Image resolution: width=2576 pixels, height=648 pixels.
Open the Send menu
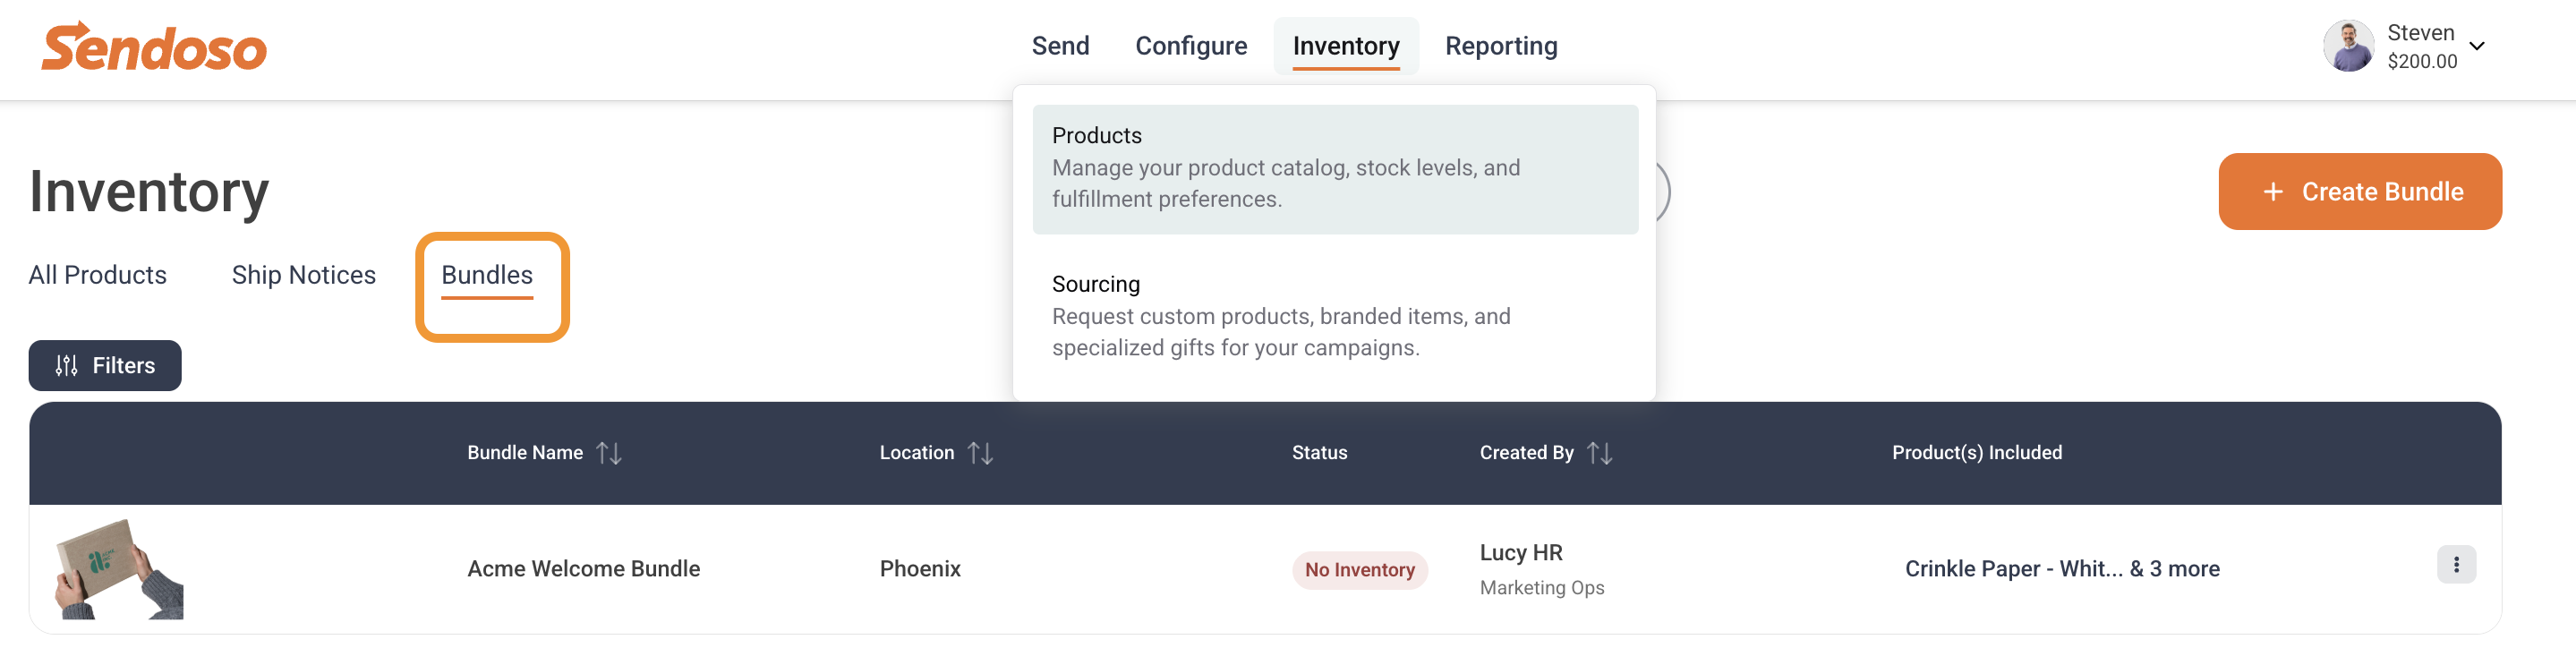pos(1060,46)
